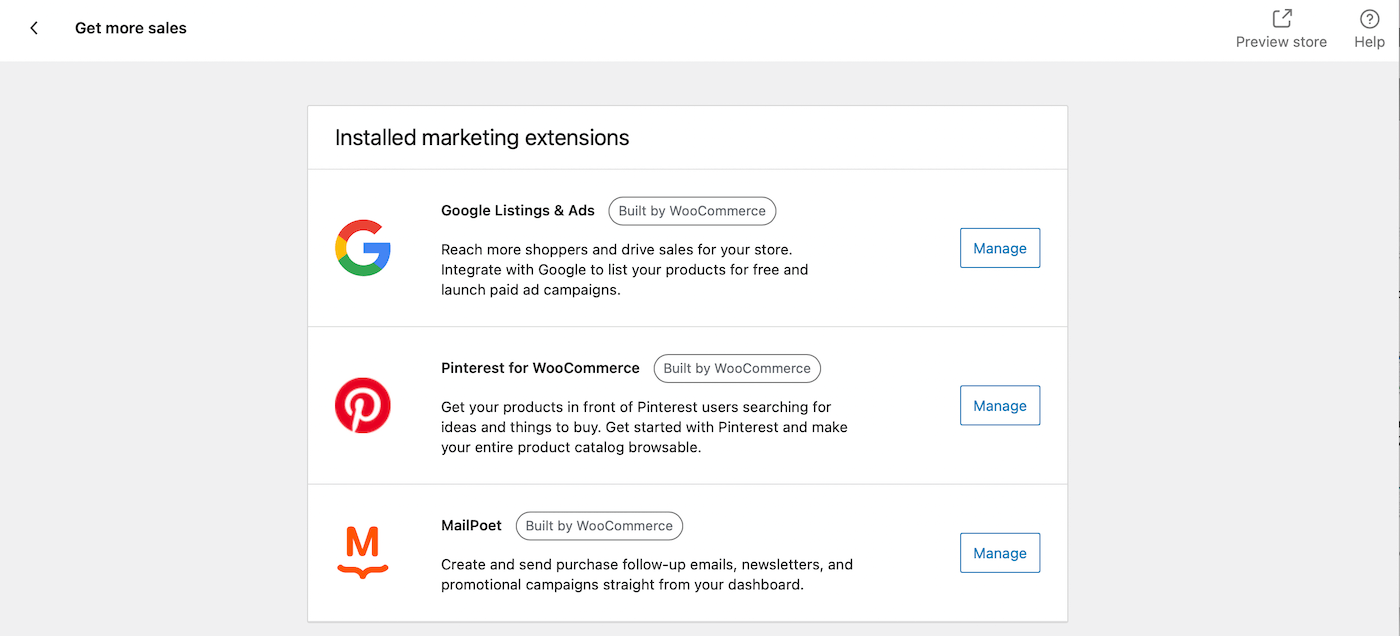Click the Installed marketing extensions heading
Screen dimensions: 1400x636
tap(482, 138)
